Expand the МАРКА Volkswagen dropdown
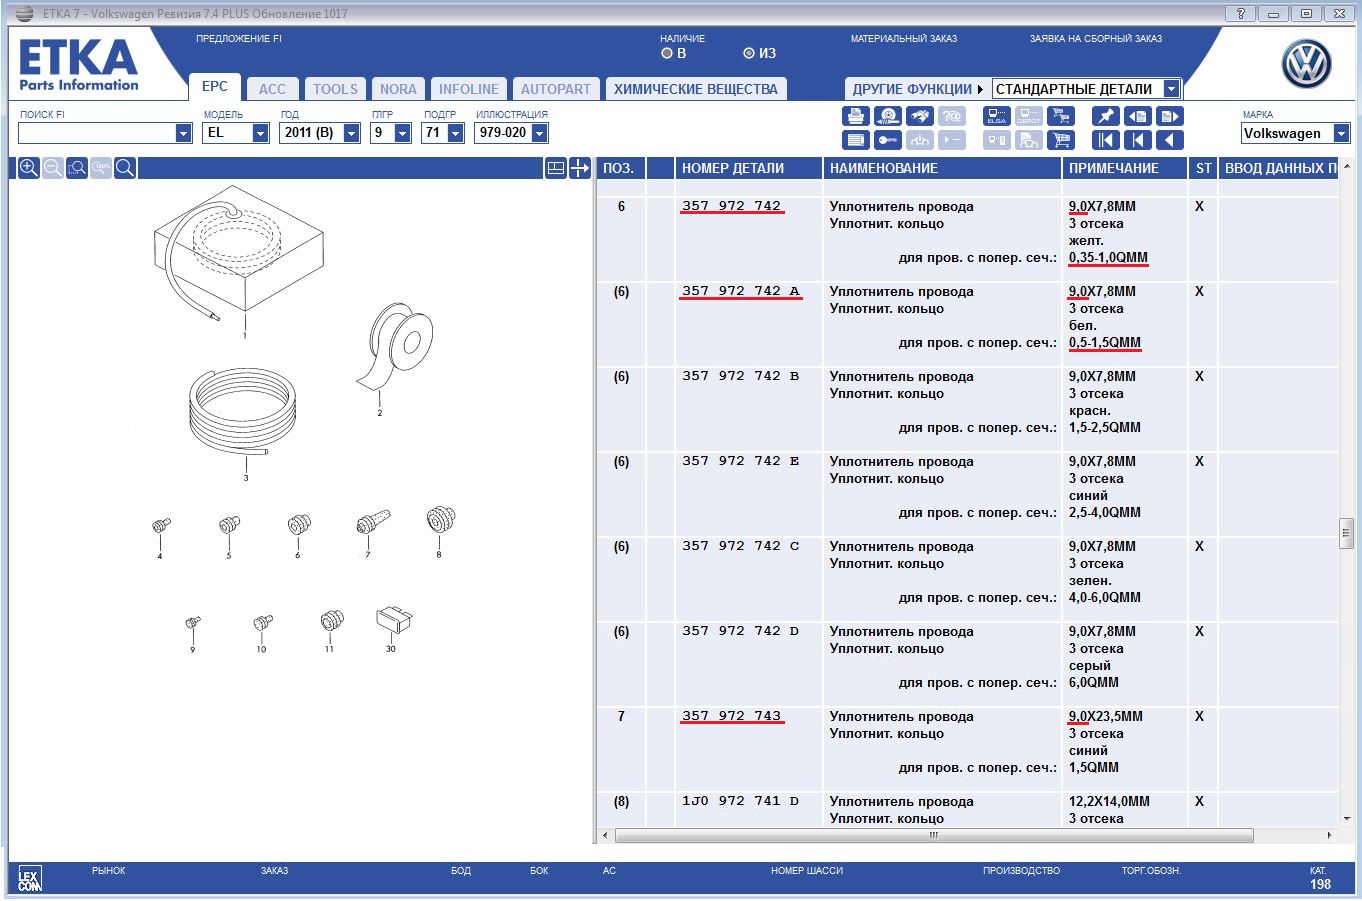The height and width of the screenshot is (901, 1362). (1341, 133)
